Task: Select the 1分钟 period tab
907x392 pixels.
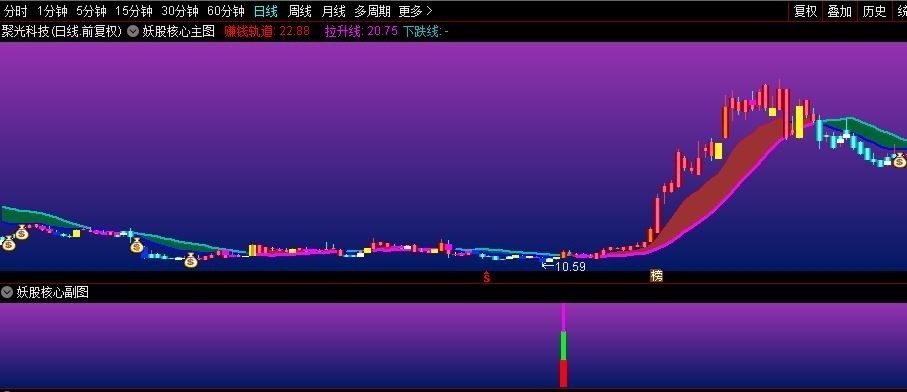Action: (x=52, y=11)
